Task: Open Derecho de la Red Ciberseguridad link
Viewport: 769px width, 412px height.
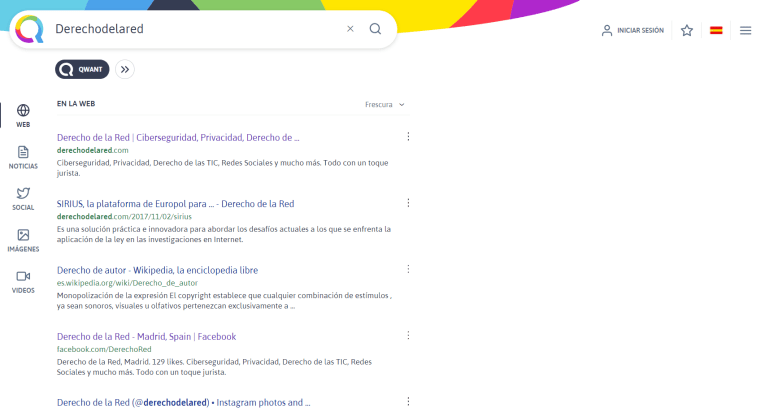Action: [x=178, y=138]
